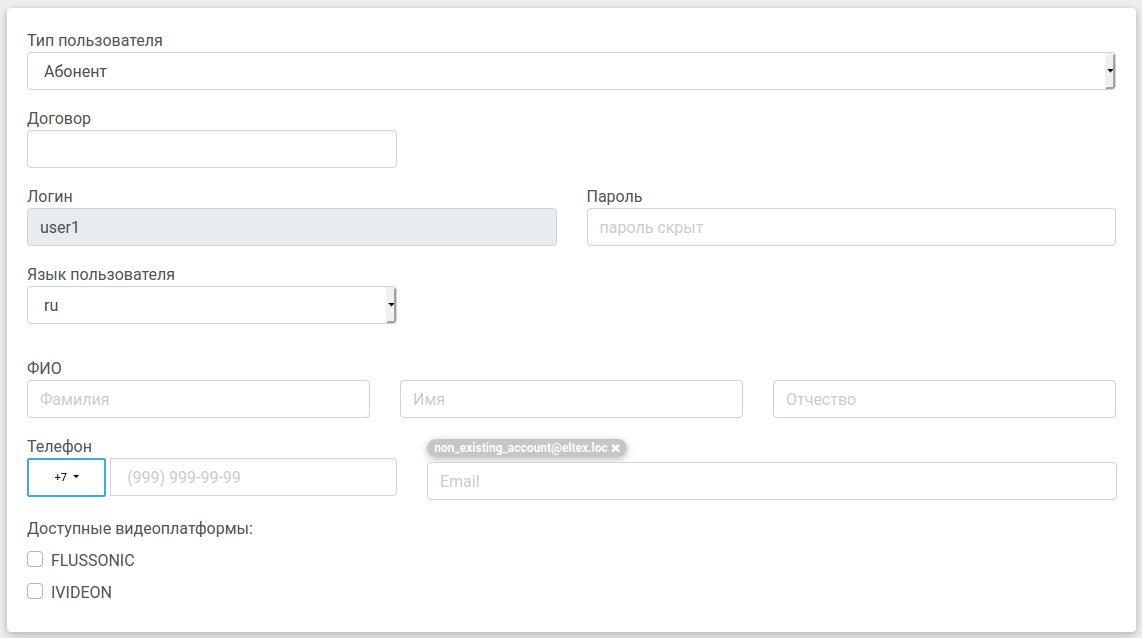Click the phone number input field

[253, 478]
